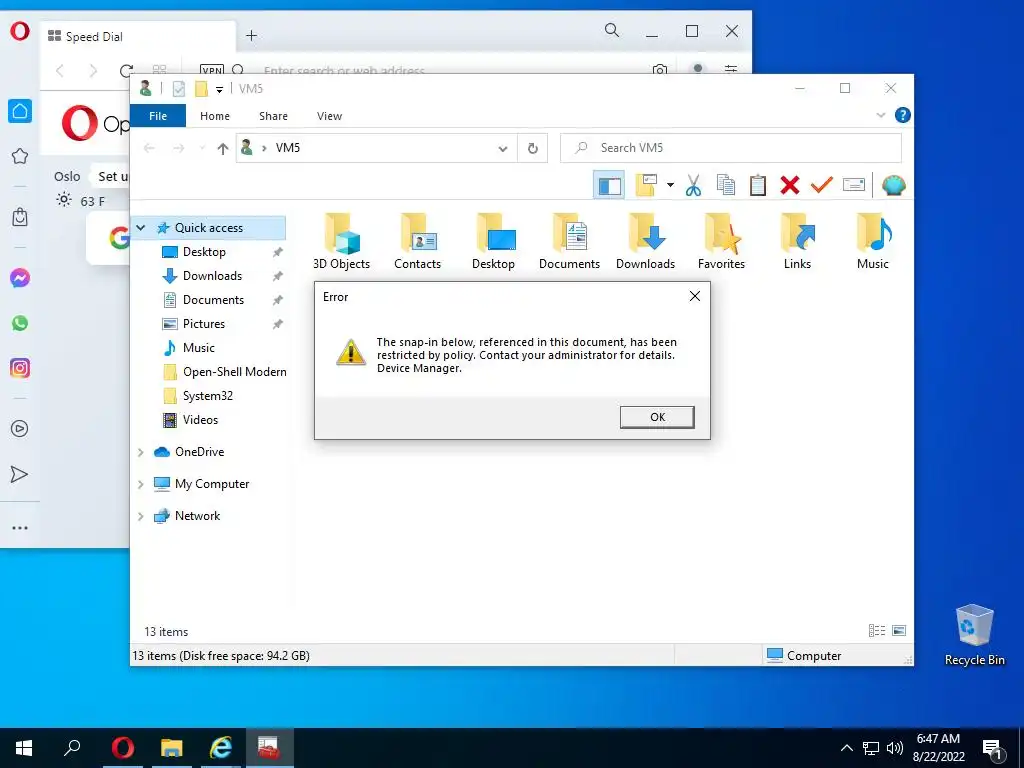Select the Downloads folder in file pane
1024x768 pixels.
645,241
